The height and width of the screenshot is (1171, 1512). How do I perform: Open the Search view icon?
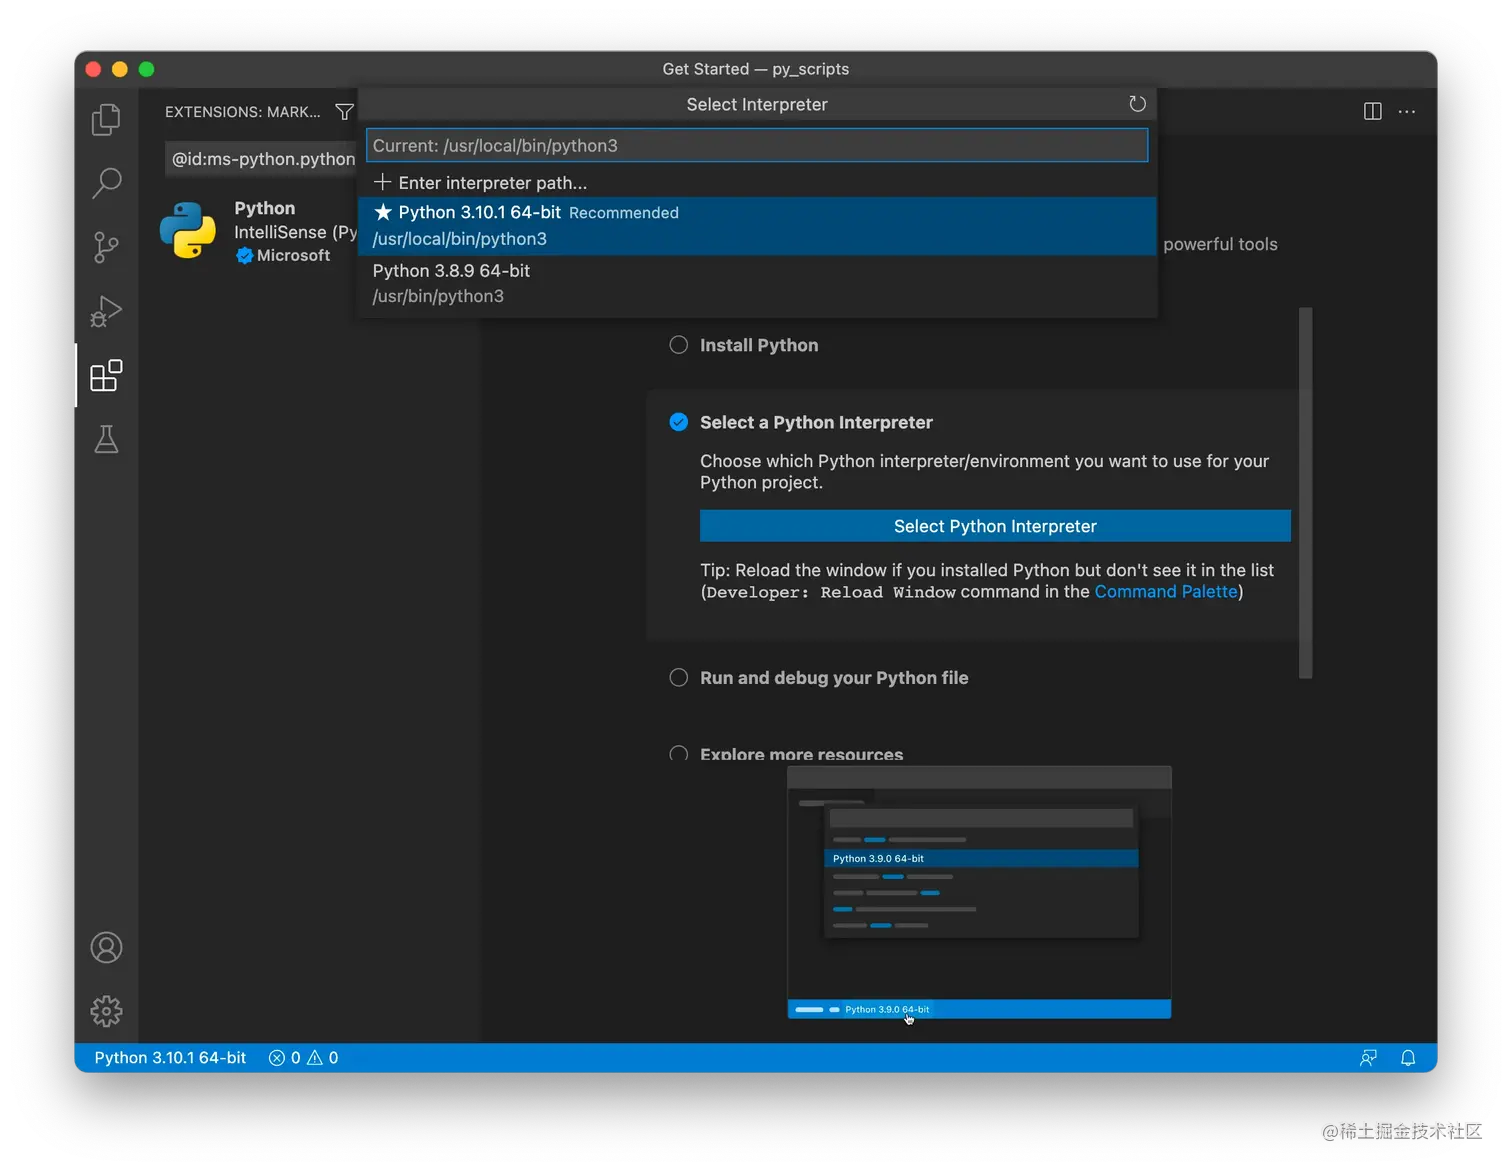pos(106,183)
